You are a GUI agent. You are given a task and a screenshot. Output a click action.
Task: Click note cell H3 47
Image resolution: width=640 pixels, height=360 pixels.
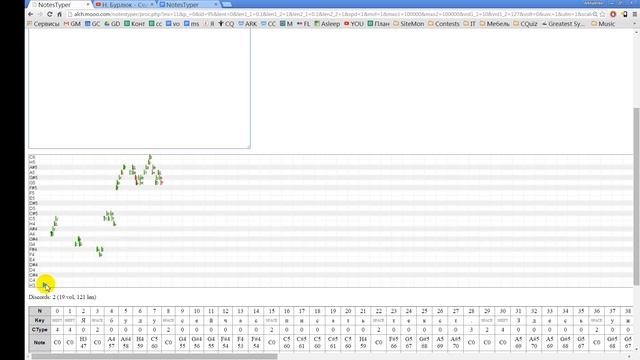pos(83,342)
